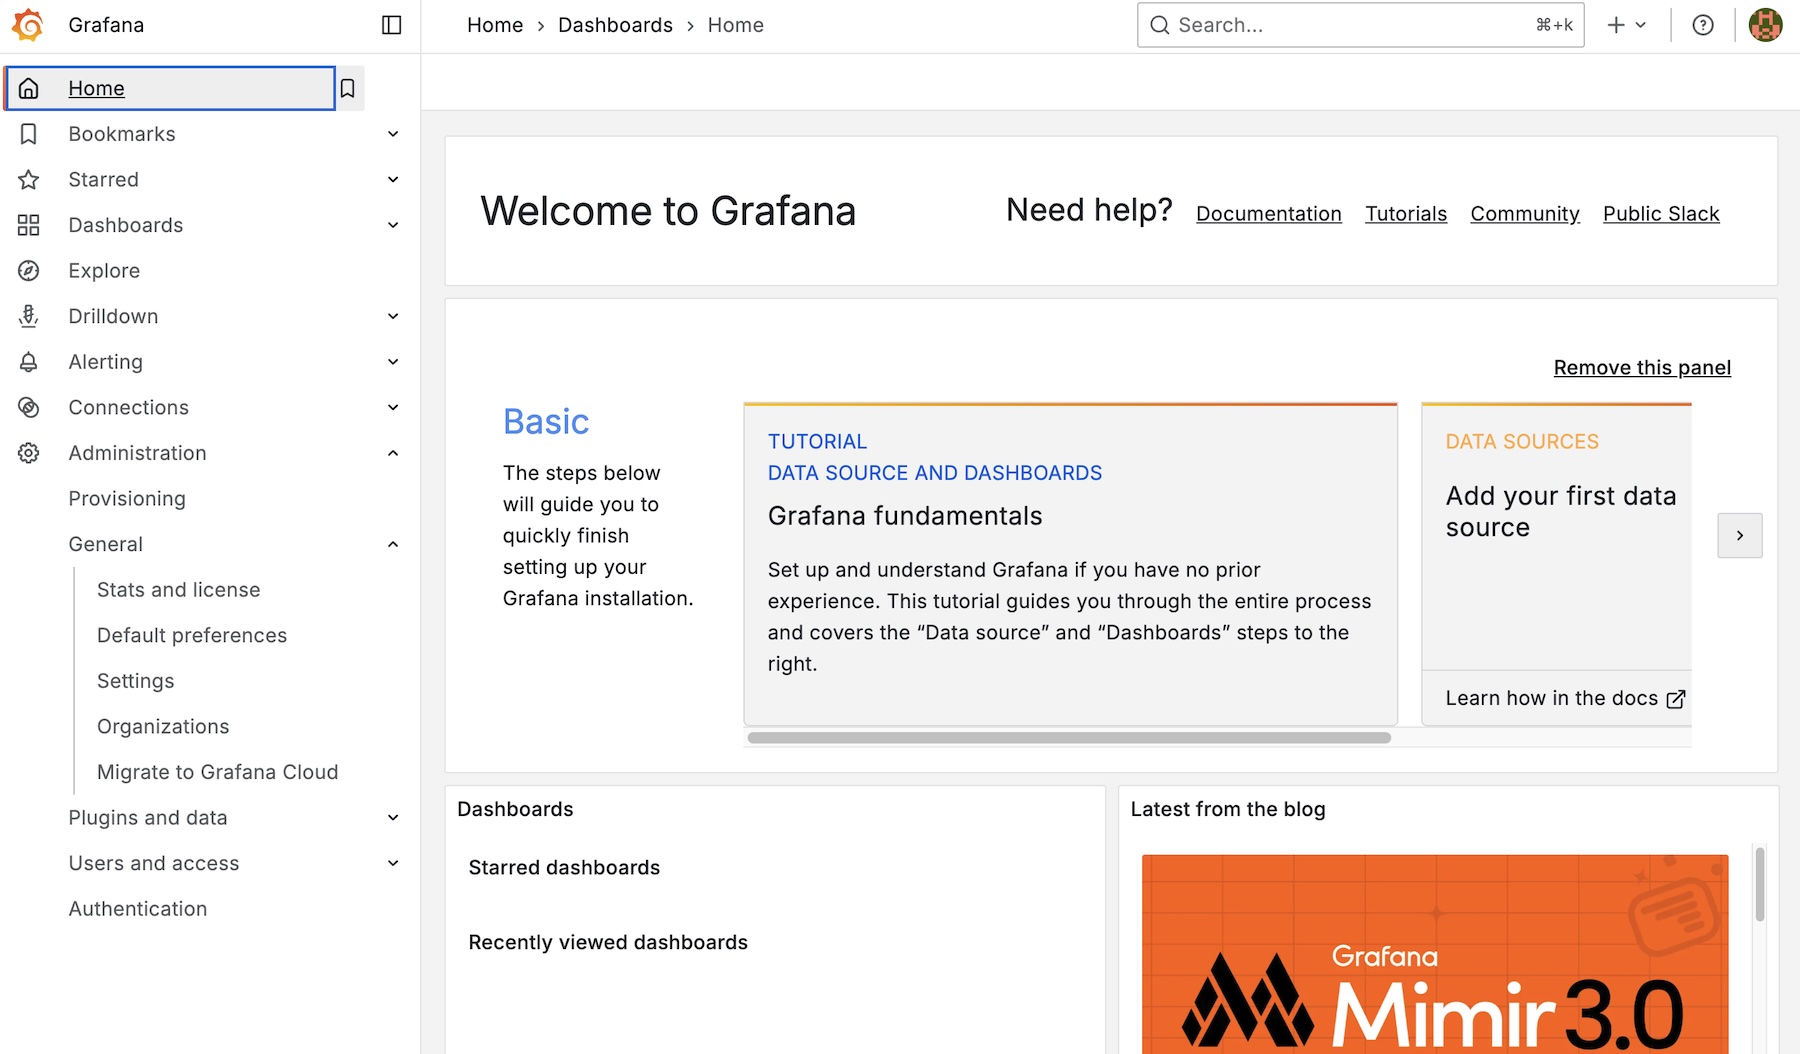Collapse the General section
The width and height of the screenshot is (1800, 1054).
393,544
